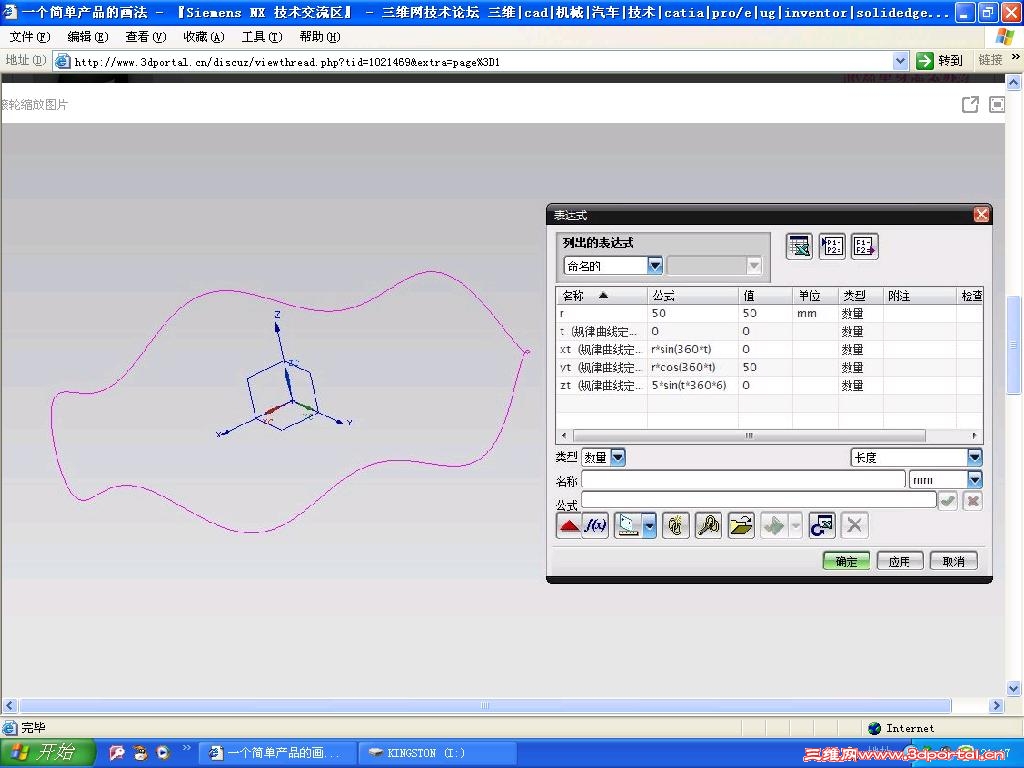
Task: Click the import expressions P1-P2 icon
Action: 832,246
